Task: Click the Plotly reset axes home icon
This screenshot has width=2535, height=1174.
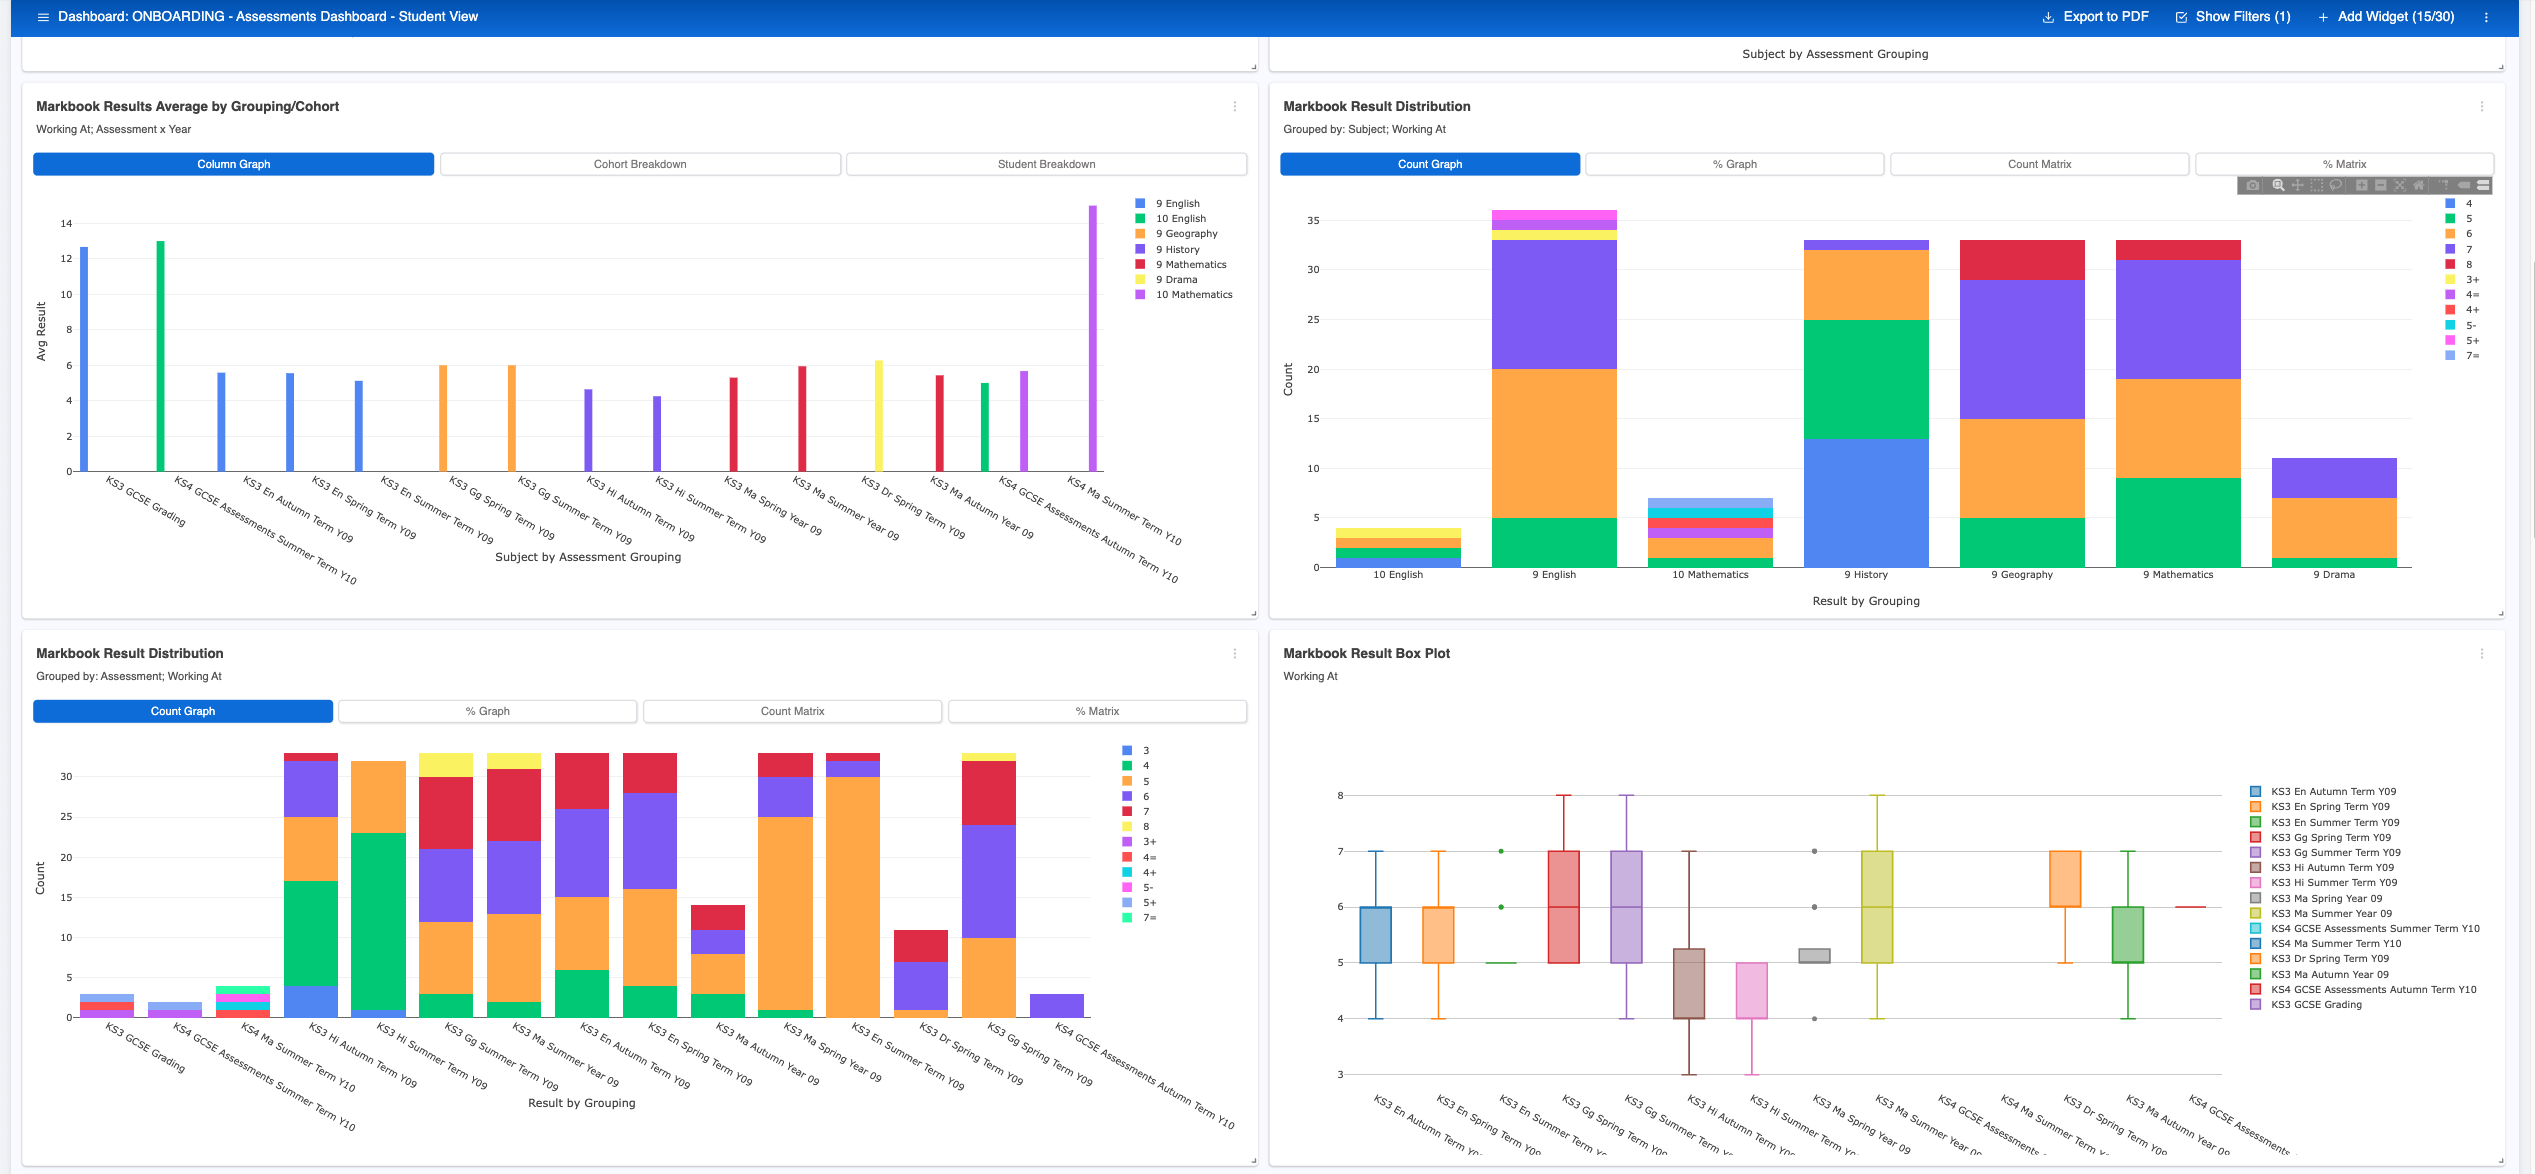Action: click(2419, 185)
